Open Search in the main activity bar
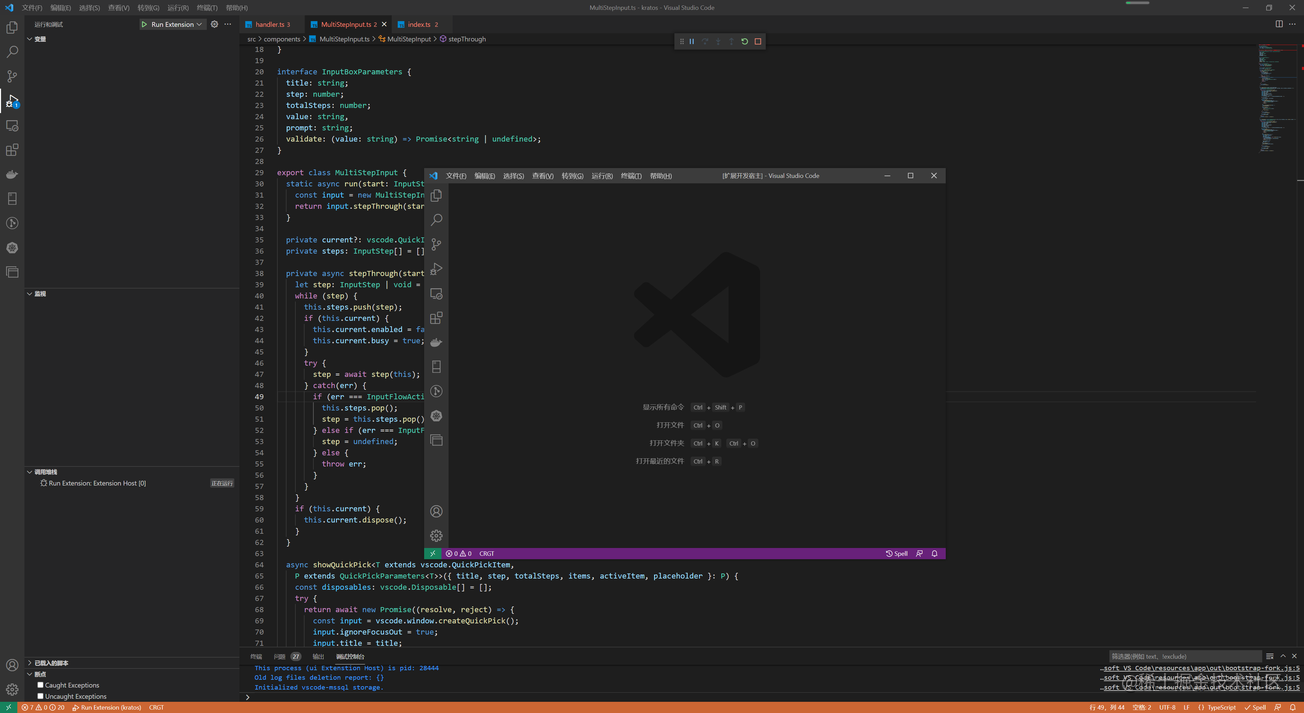The height and width of the screenshot is (713, 1304). 12,52
